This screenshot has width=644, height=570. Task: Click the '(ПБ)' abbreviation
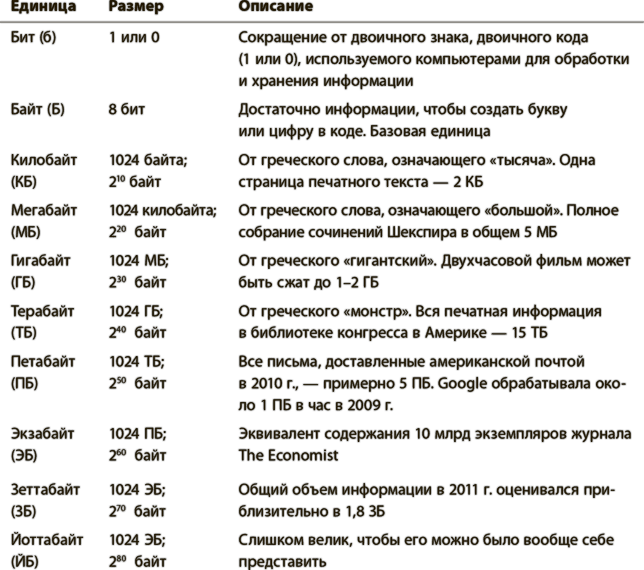(24, 384)
